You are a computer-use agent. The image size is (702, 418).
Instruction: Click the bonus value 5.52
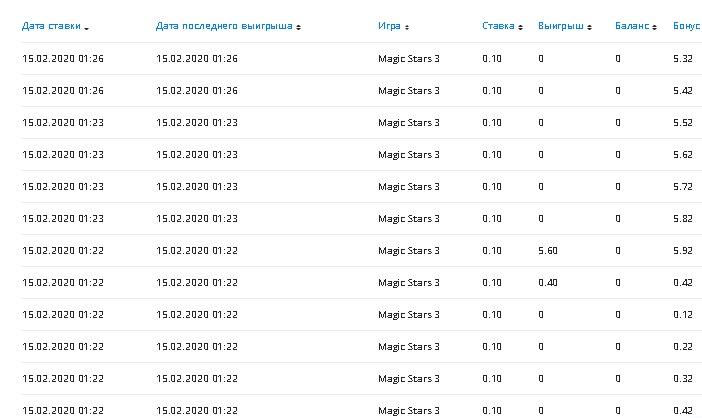683,123
